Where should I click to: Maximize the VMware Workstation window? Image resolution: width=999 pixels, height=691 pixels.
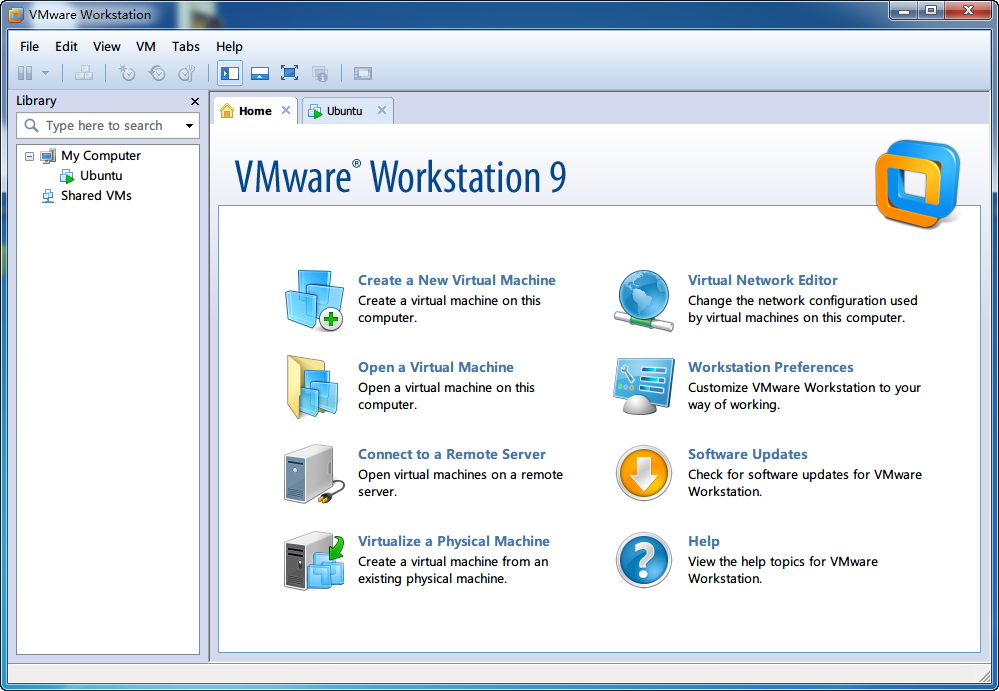(x=931, y=10)
